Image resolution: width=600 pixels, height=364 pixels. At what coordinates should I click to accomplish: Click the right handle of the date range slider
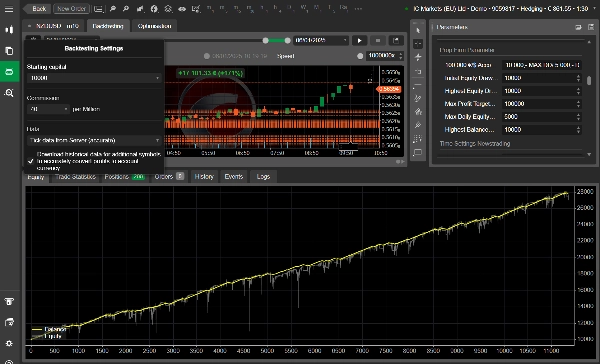point(287,40)
